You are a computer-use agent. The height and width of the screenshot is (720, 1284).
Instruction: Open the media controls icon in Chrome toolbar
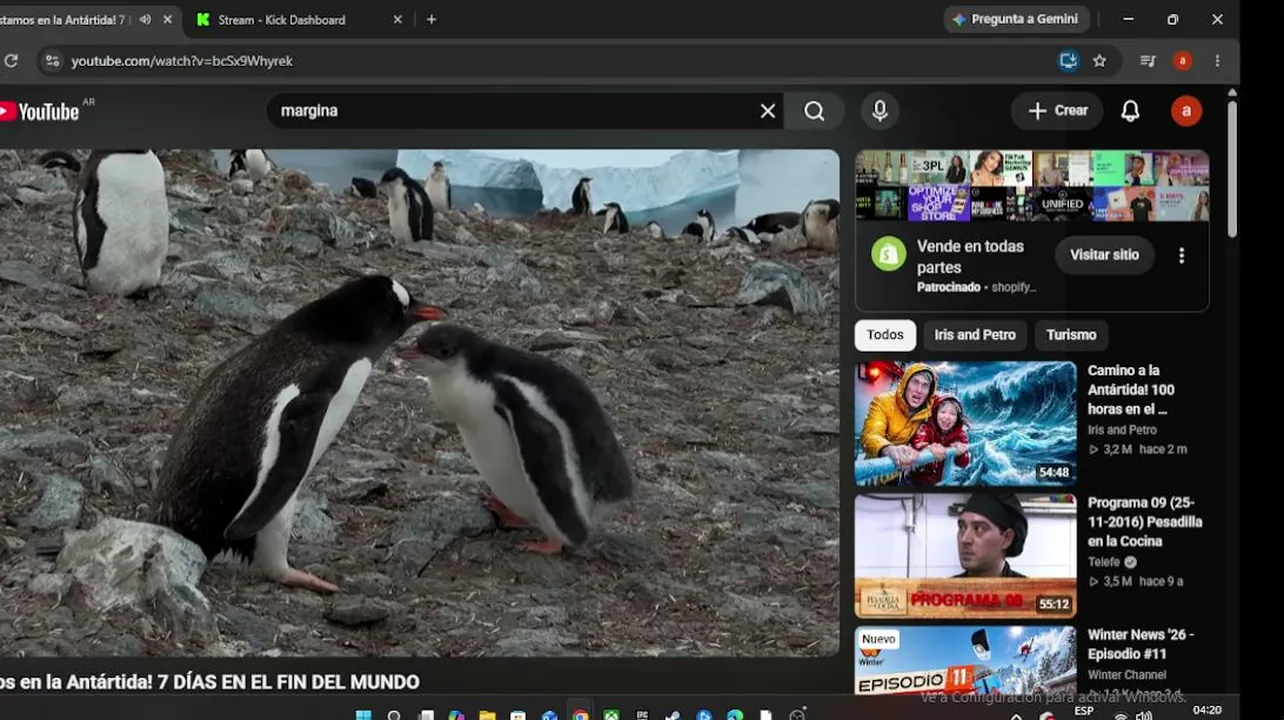1147,61
